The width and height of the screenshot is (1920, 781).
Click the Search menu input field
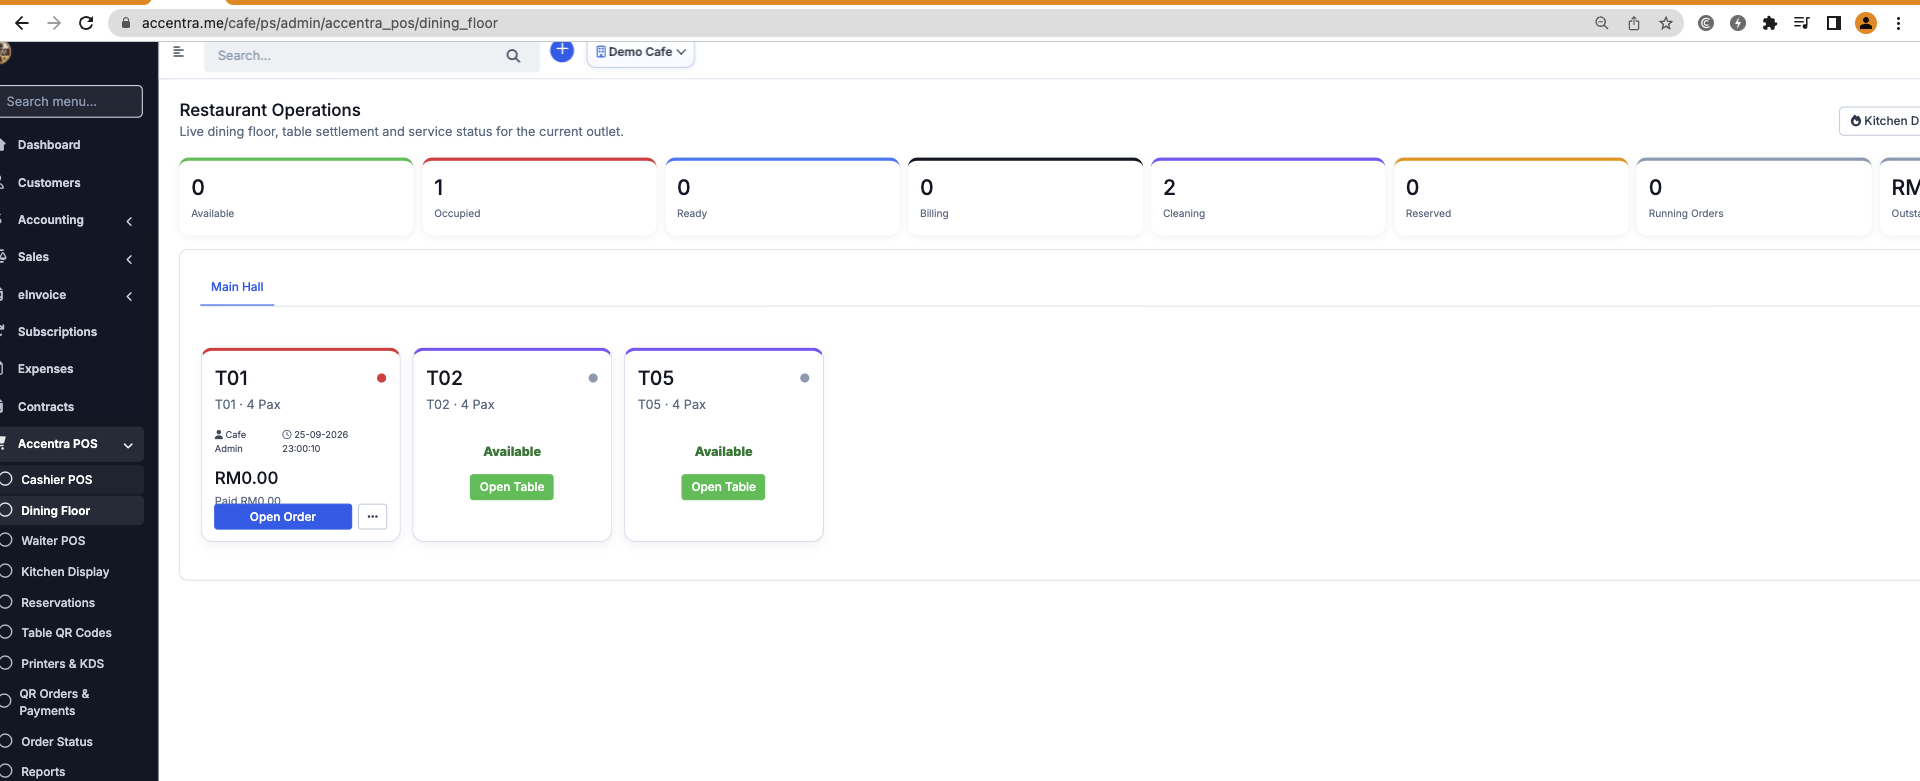pos(71,101)
